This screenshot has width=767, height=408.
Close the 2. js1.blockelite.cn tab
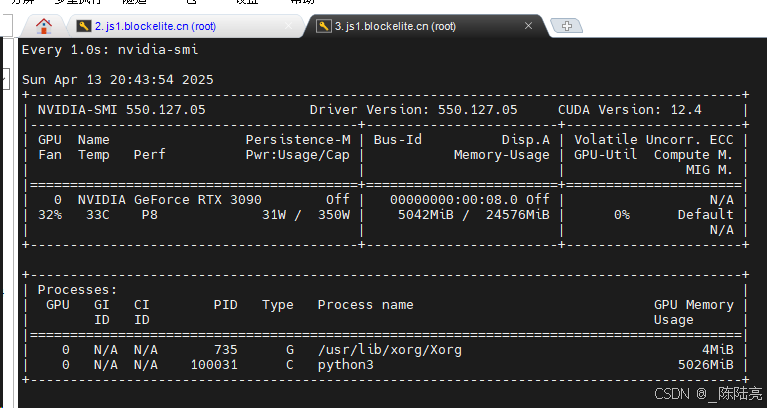pos(289,26)
